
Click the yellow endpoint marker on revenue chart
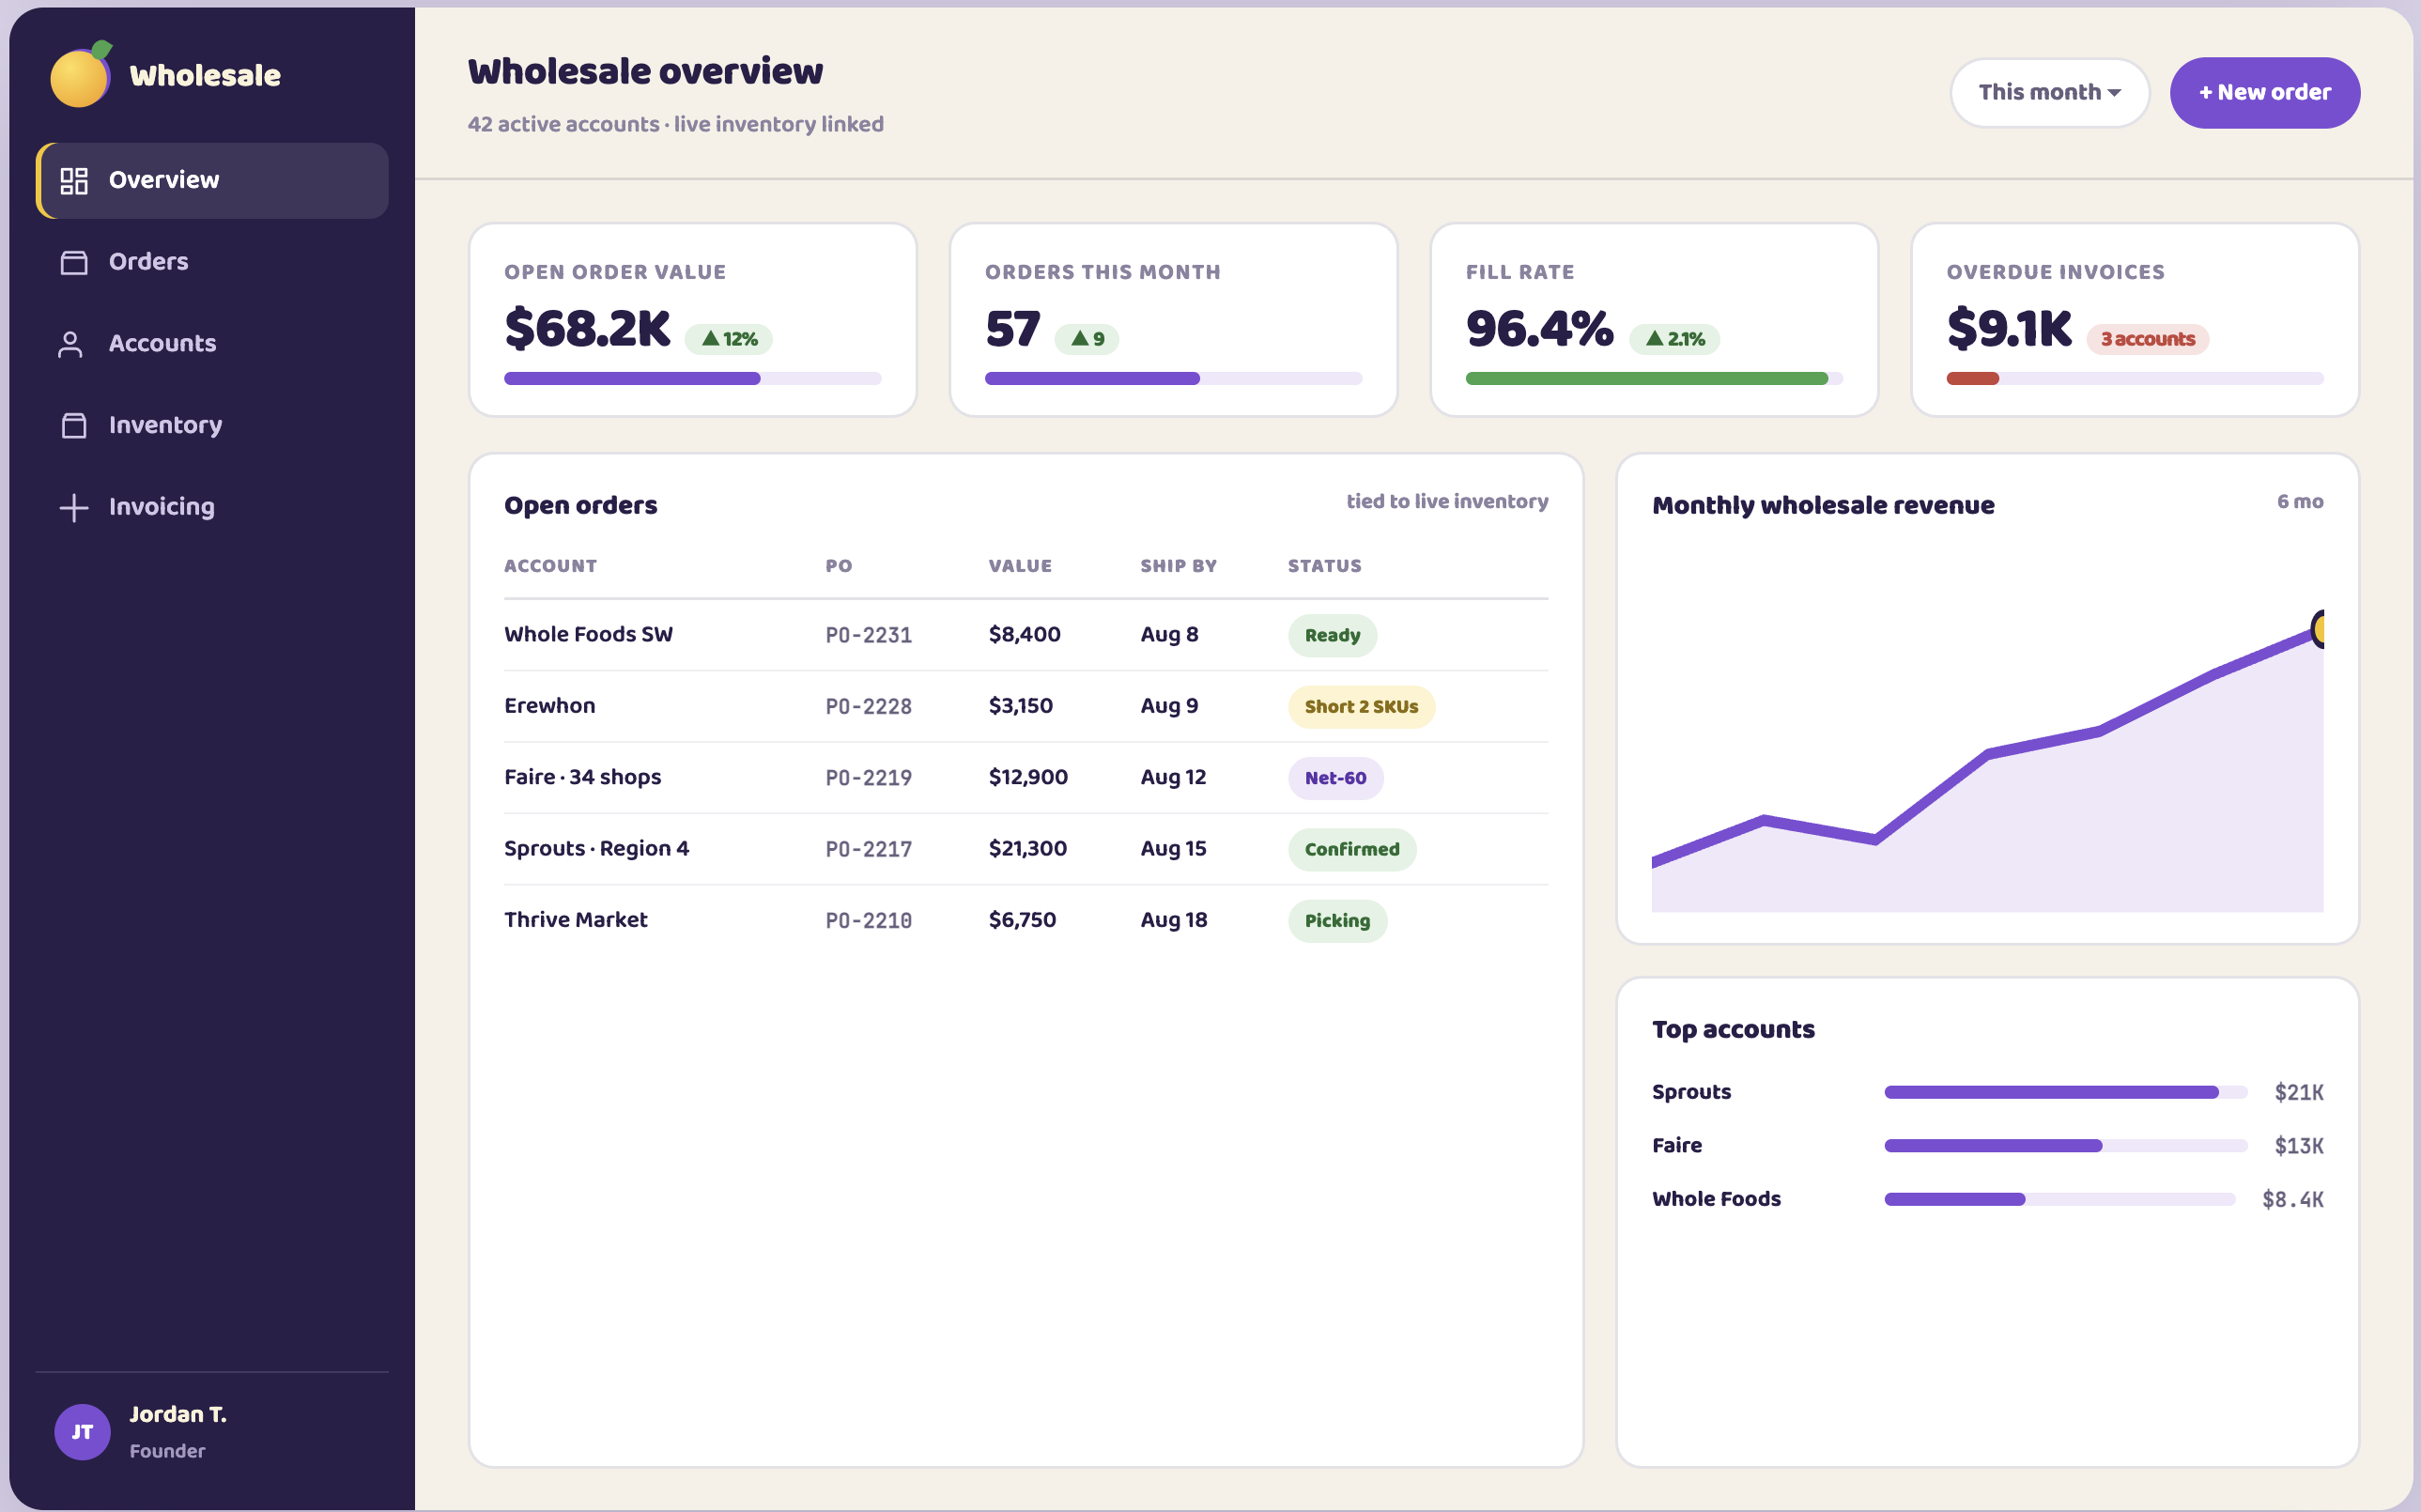point(2318,629)
